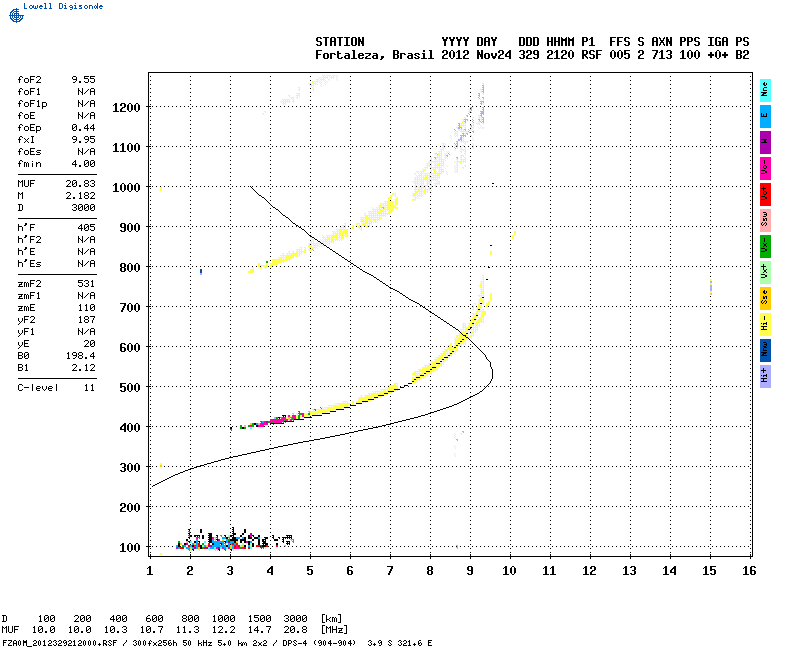Image resolution: width=800 pixels, height=650 pixels.
Task: Click the MUF 20.8 value in bottom table
Action: (x=295, y=631)
